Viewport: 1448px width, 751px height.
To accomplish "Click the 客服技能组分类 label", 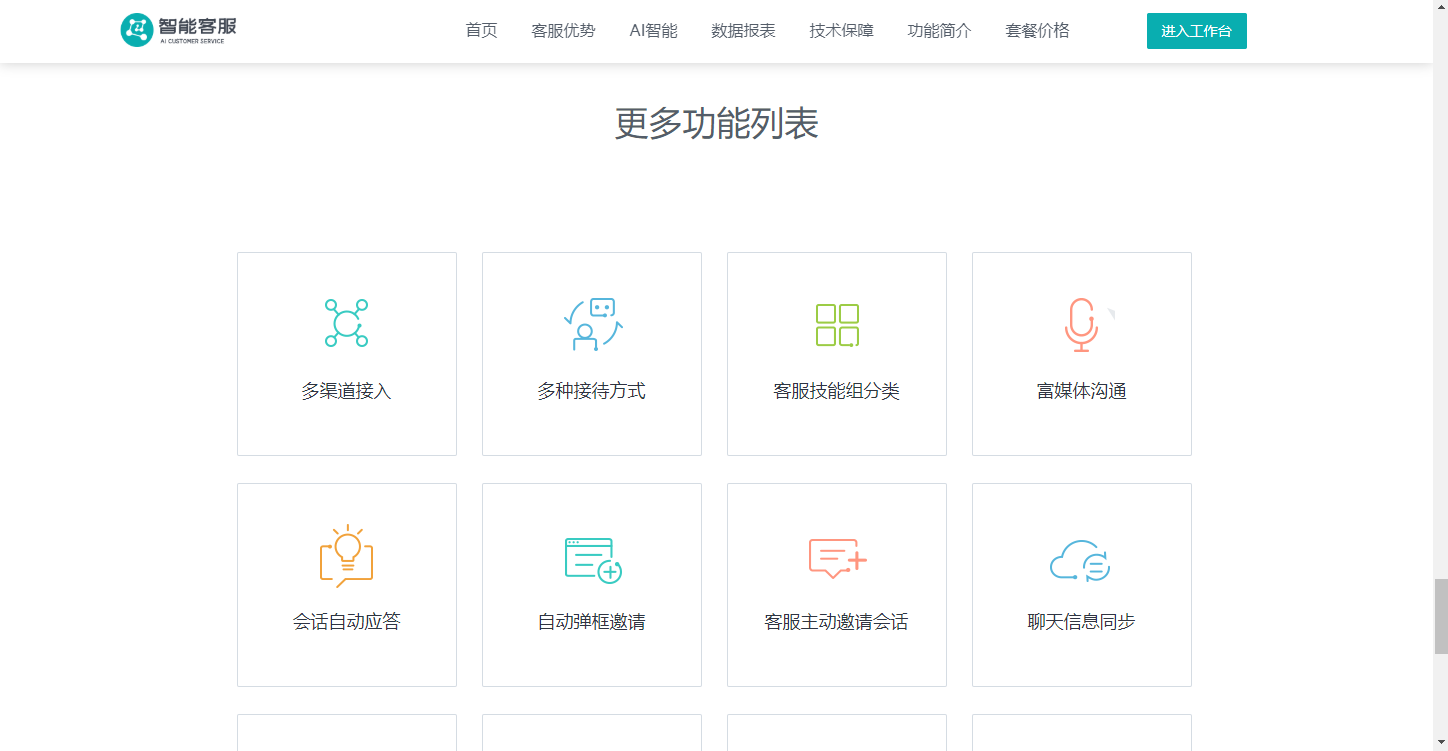I will coord(836,391).
